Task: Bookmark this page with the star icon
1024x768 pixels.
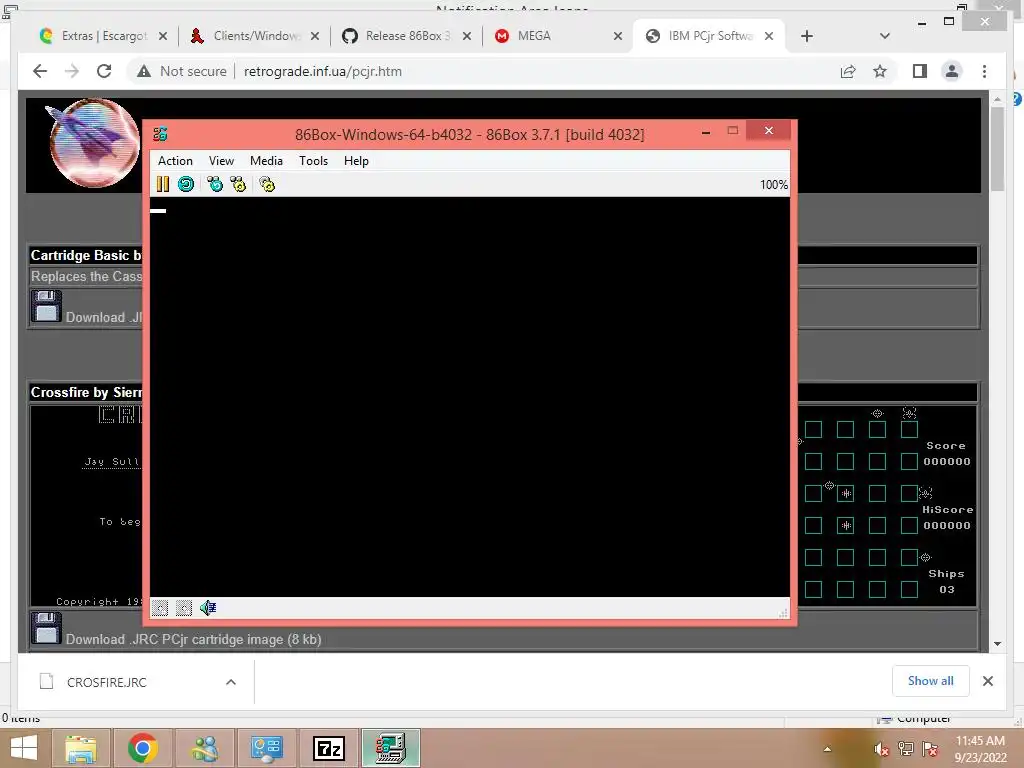Action: (x=880, y=71)
